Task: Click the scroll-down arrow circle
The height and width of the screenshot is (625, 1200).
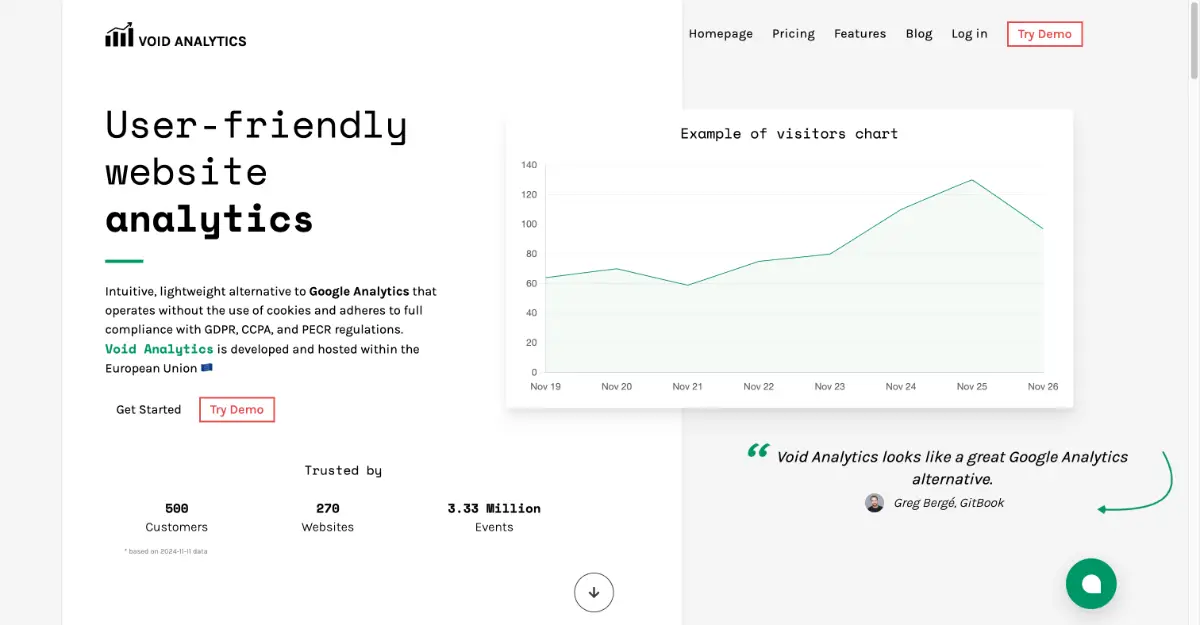Action: (x=594, y=592)
